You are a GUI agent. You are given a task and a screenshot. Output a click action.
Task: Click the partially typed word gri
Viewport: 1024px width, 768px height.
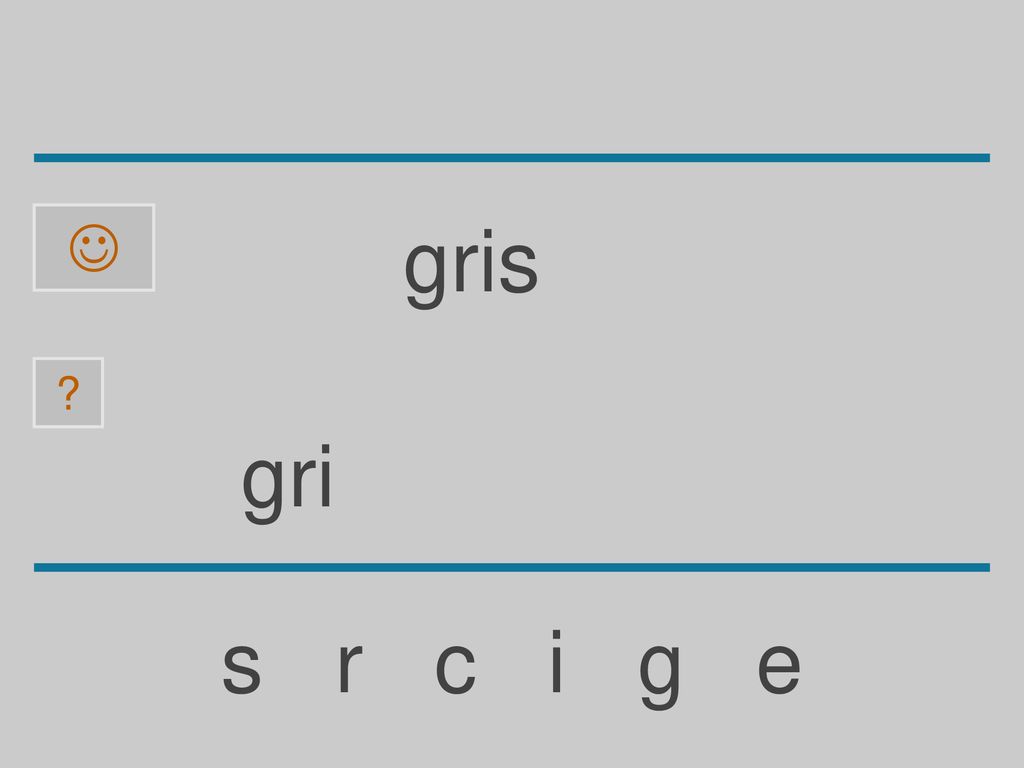pyautogui.click(x=287, y=483)
